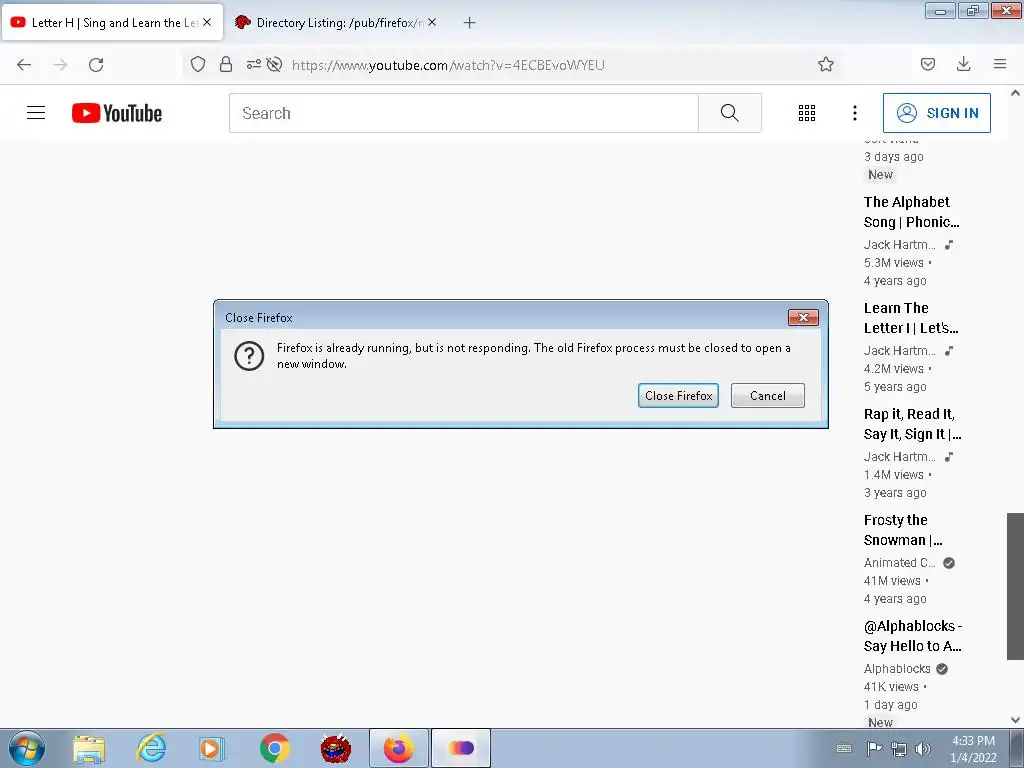Image resolution: width=1024 pixels, height=768 pixels.
Task: Cancel the Close Firefox dialog
Action: click(x=767, y=396)
